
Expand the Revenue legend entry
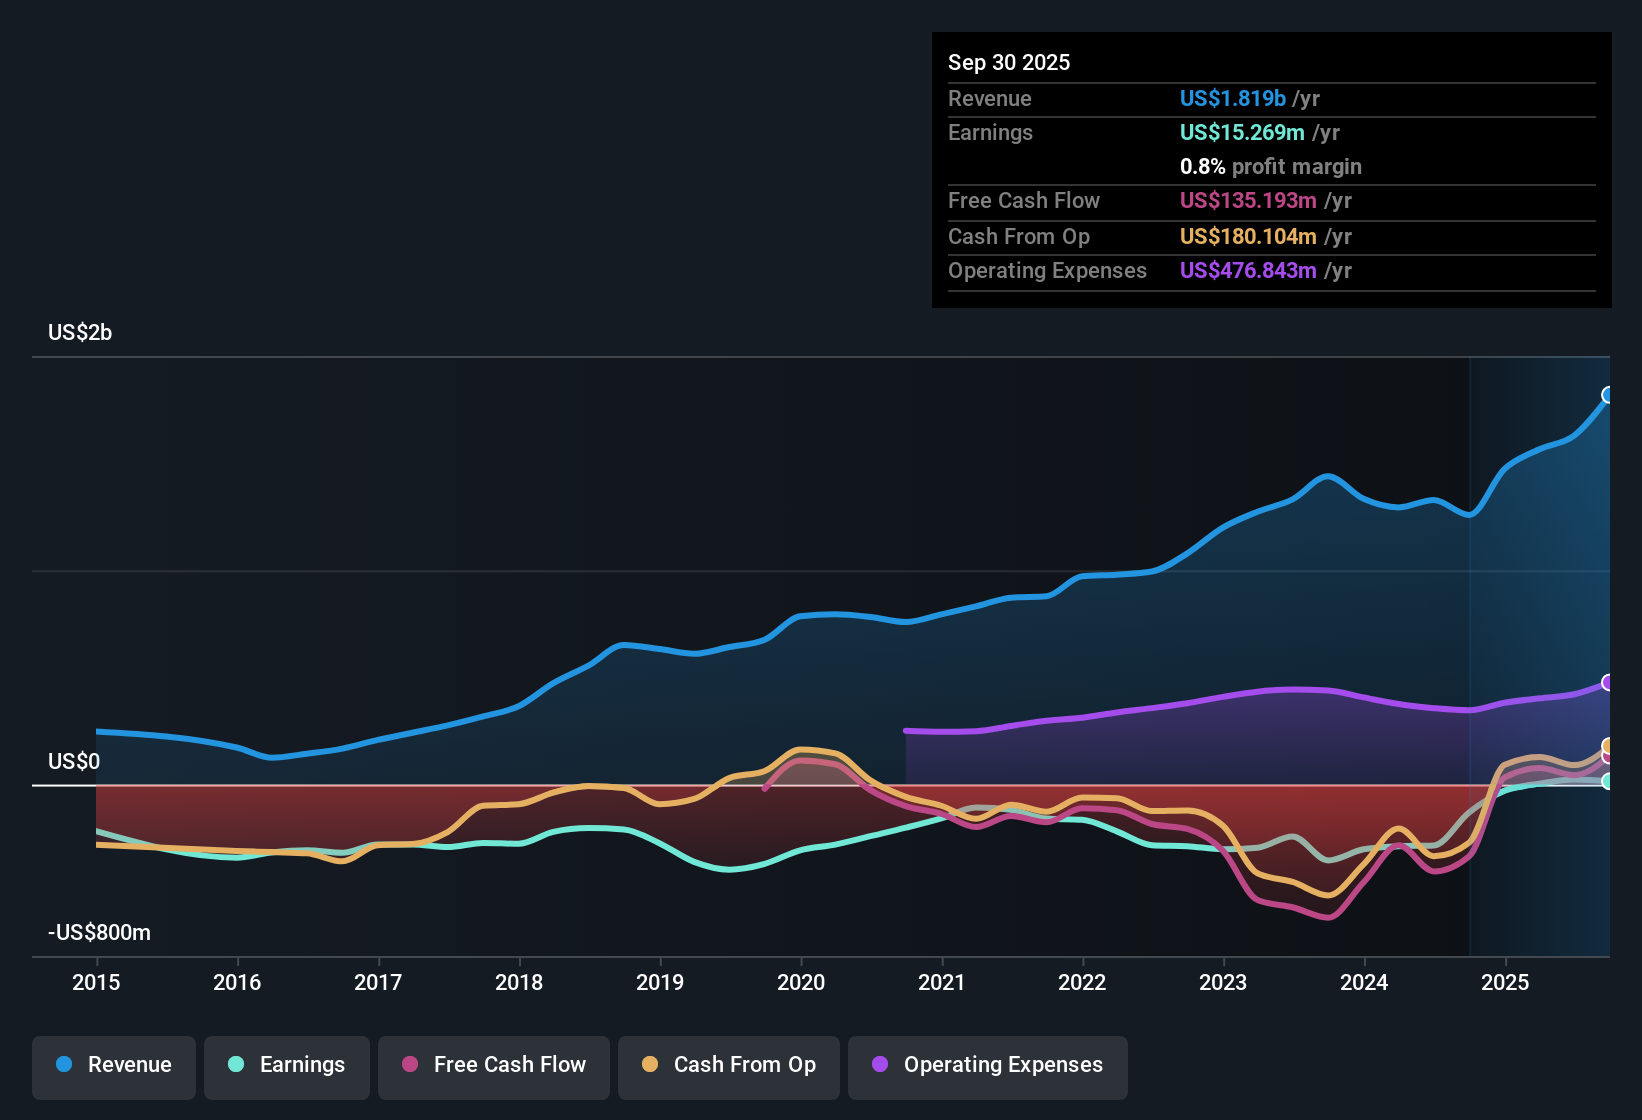[113, 1065]
